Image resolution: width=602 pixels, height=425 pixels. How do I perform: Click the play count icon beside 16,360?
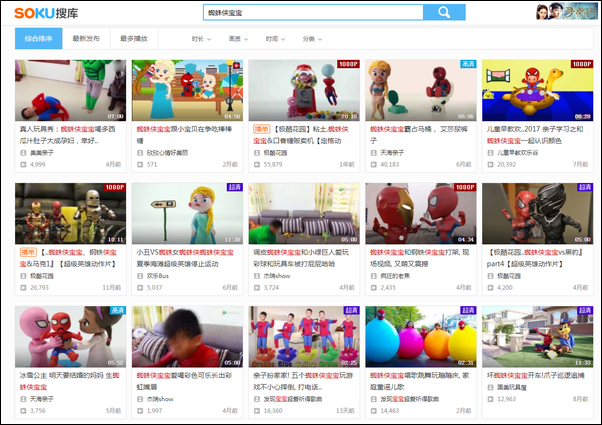click(x=256, y=411)
